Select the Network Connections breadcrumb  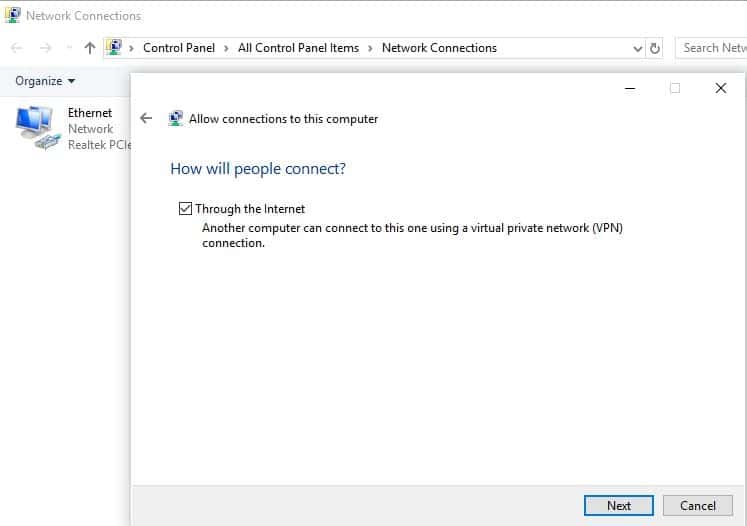[x=439, y=48]
